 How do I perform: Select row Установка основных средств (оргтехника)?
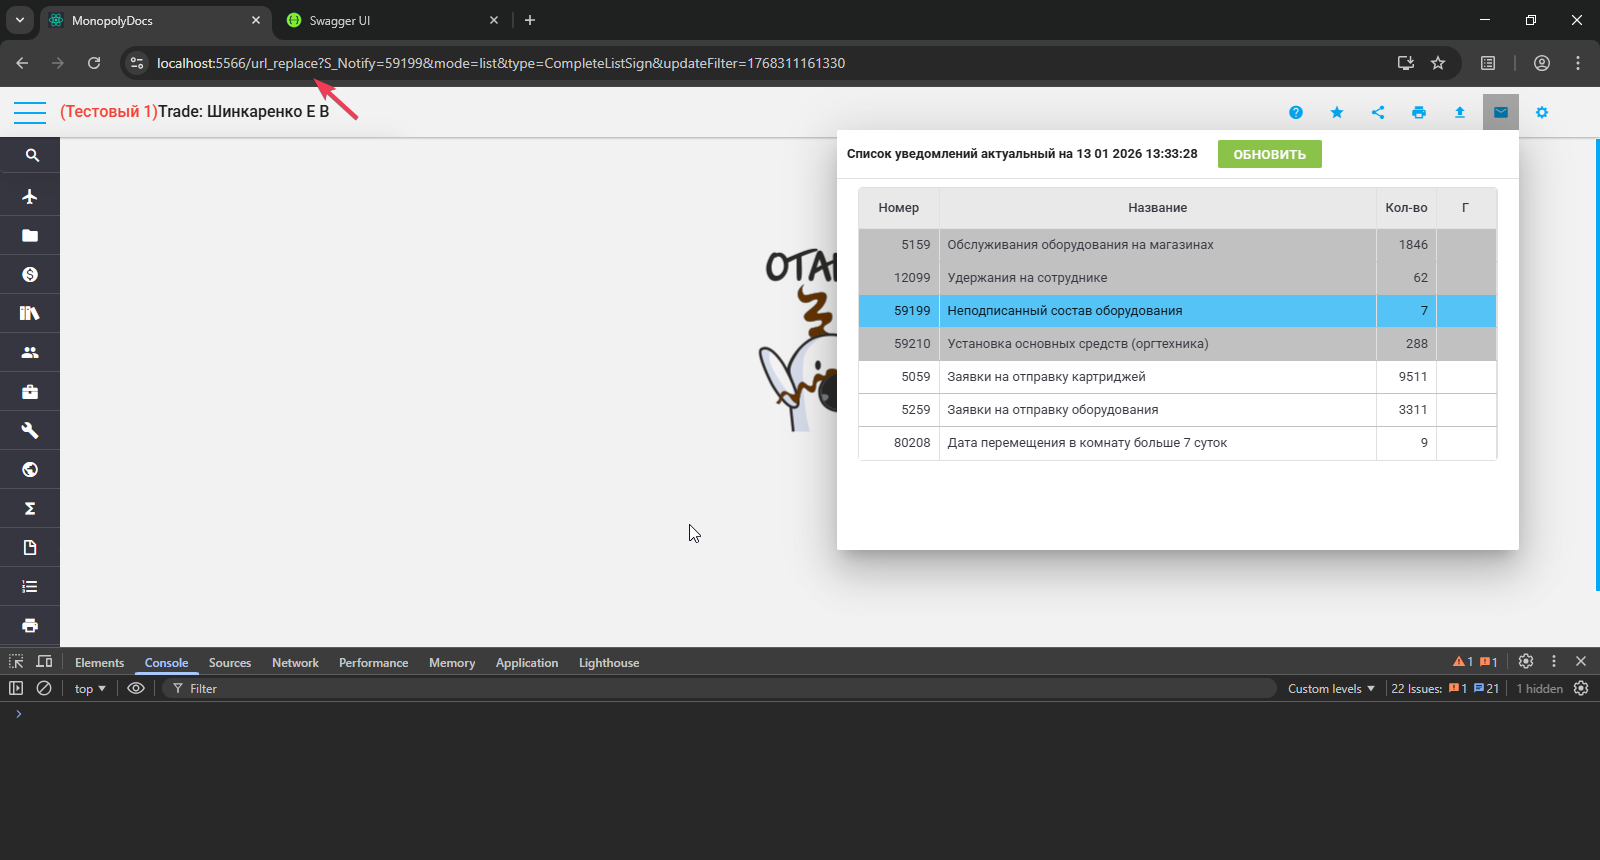pos(1177,344)
